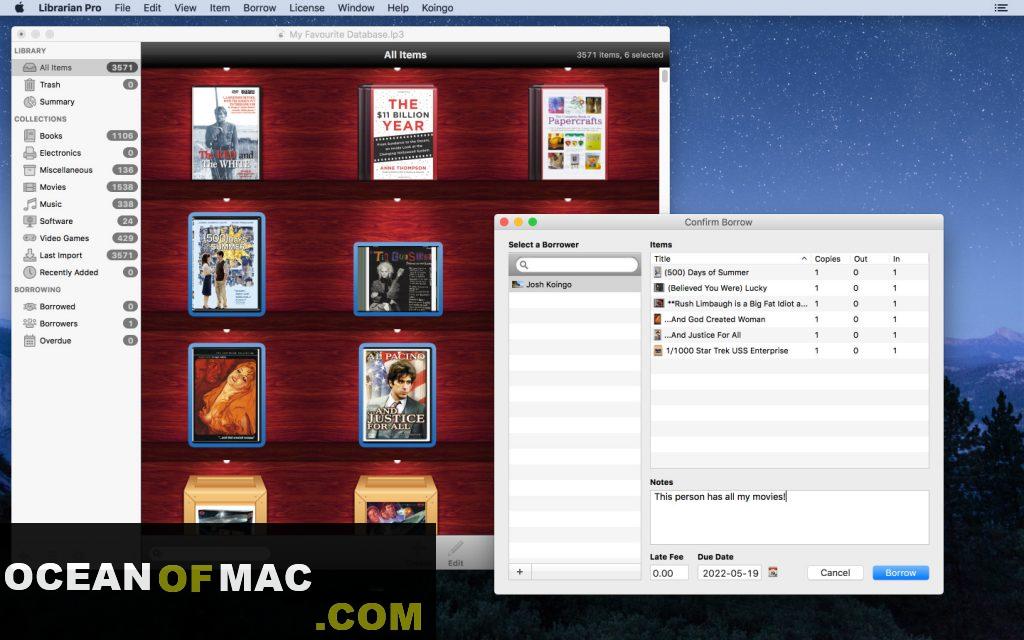Open the Koingo menu
1024x640 pixels.
point(437,8)
